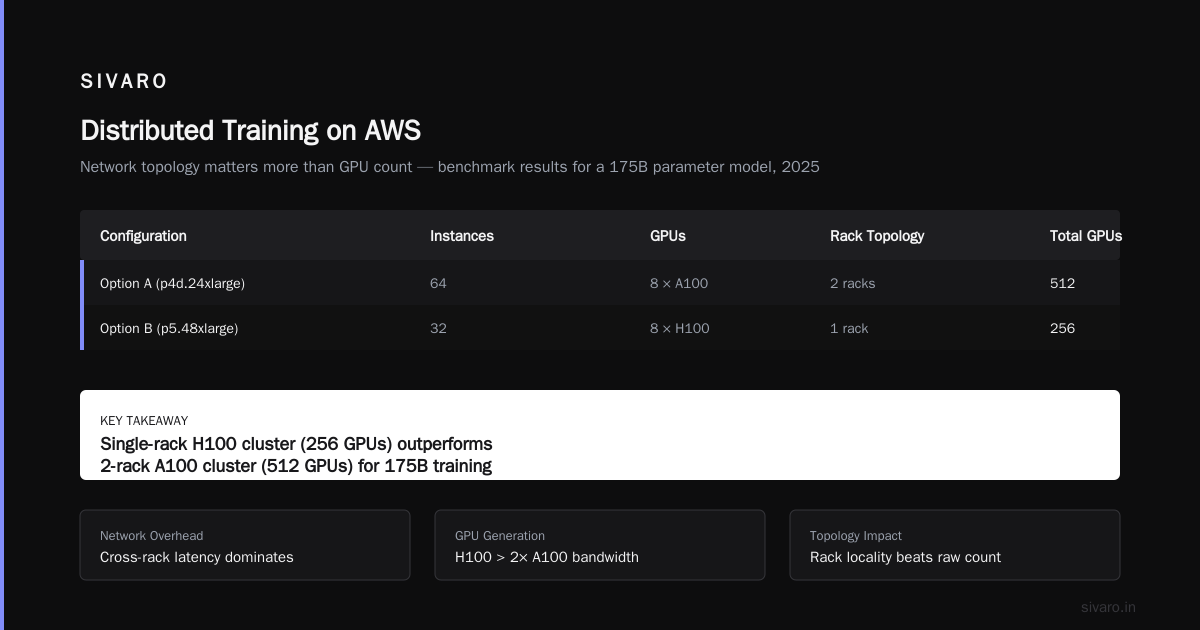
Task: Click the Instances column header
Action: click(x=462, y=236)
